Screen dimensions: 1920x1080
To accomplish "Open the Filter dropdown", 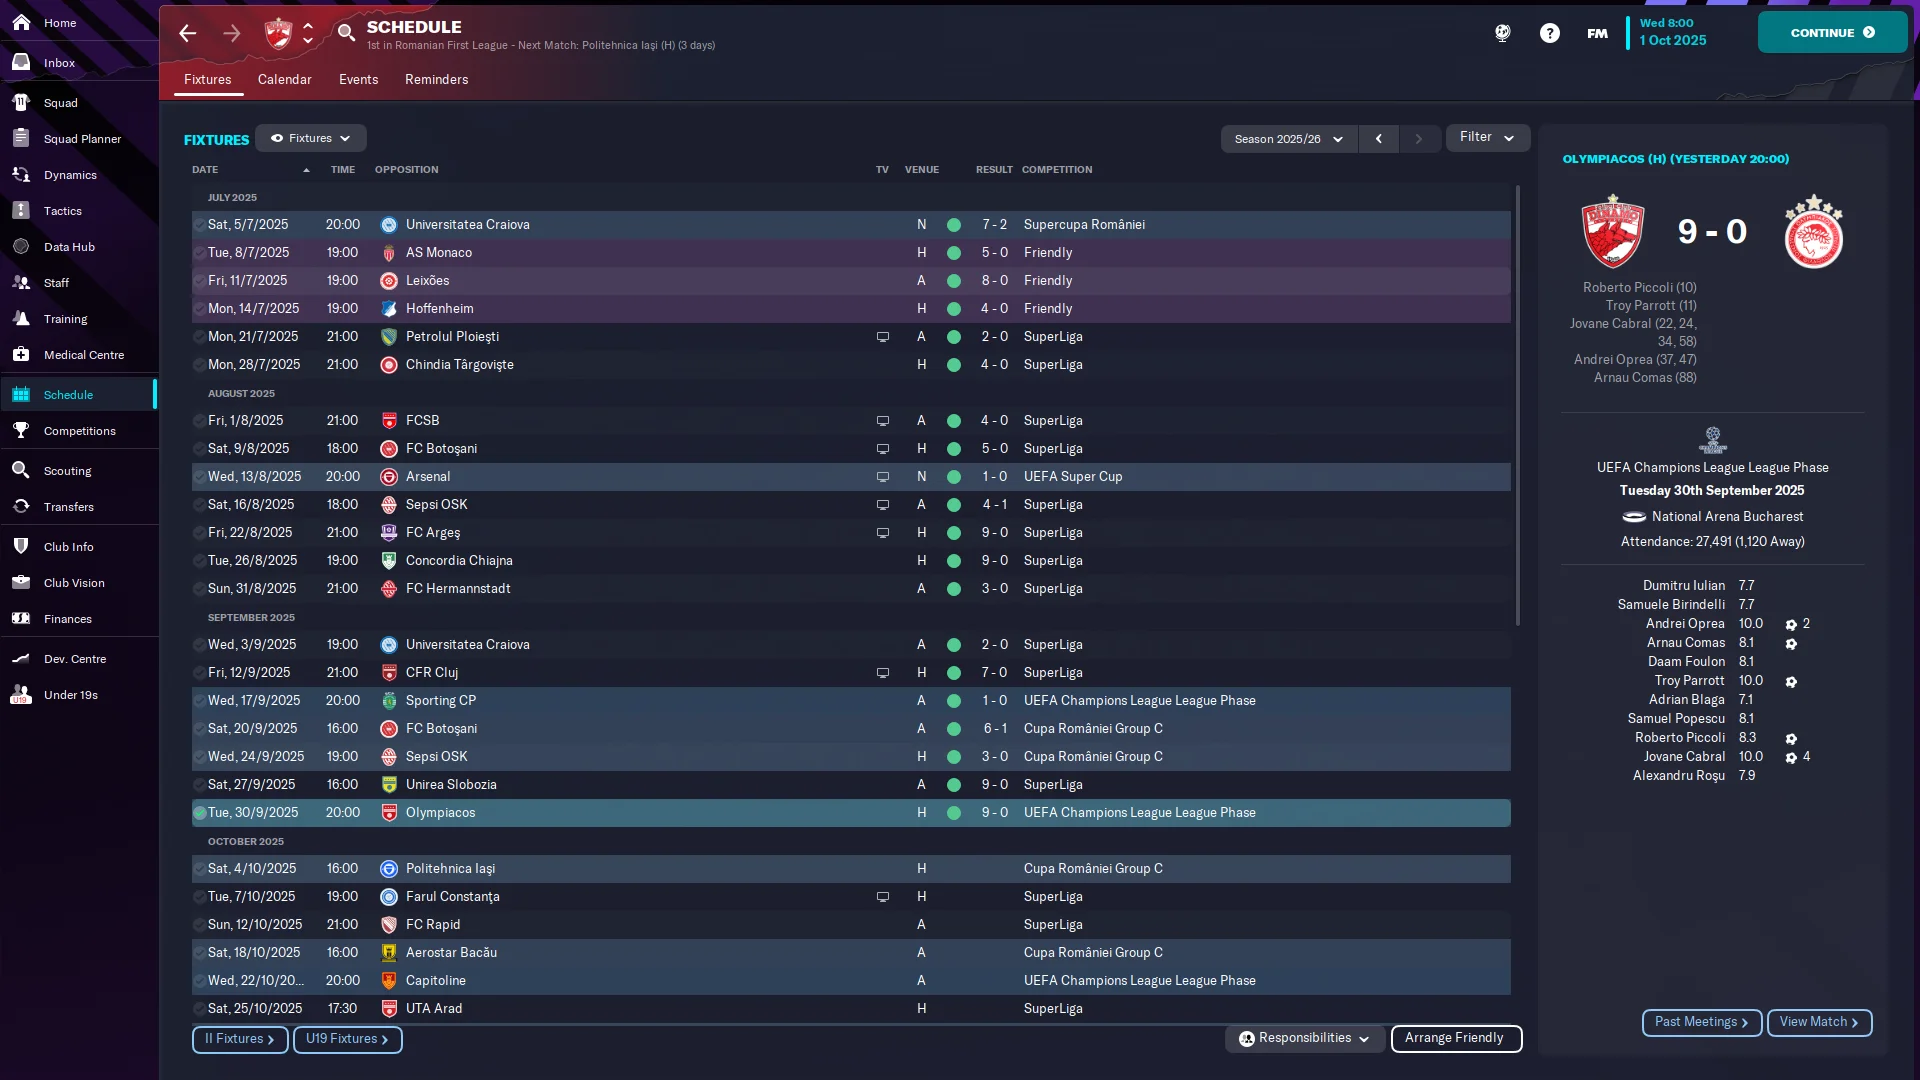I will coord(1486,137).
